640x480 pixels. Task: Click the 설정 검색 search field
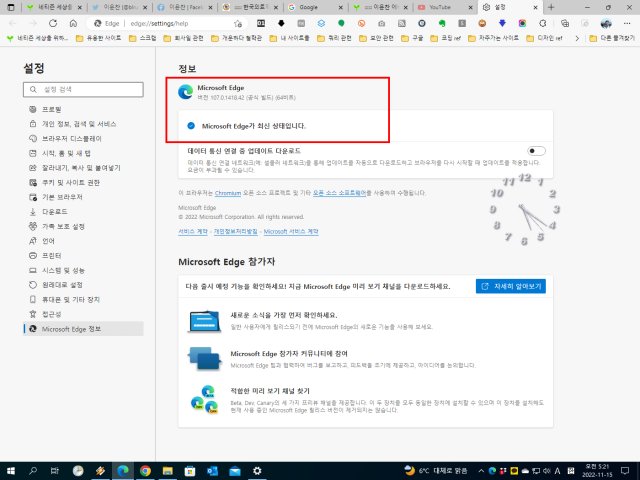pos(83,89)
